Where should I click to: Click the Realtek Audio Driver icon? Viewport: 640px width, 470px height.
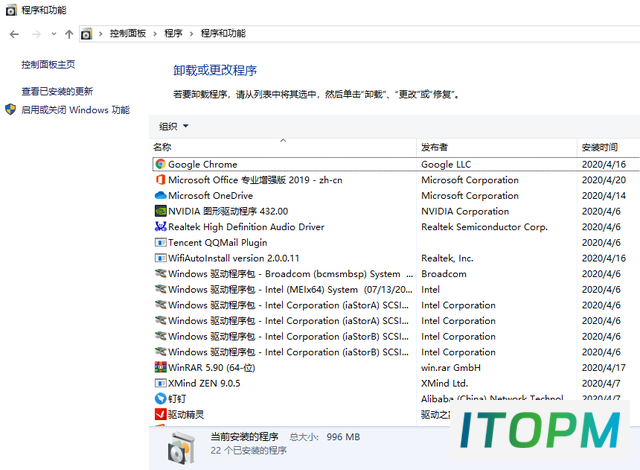(160, 226)
